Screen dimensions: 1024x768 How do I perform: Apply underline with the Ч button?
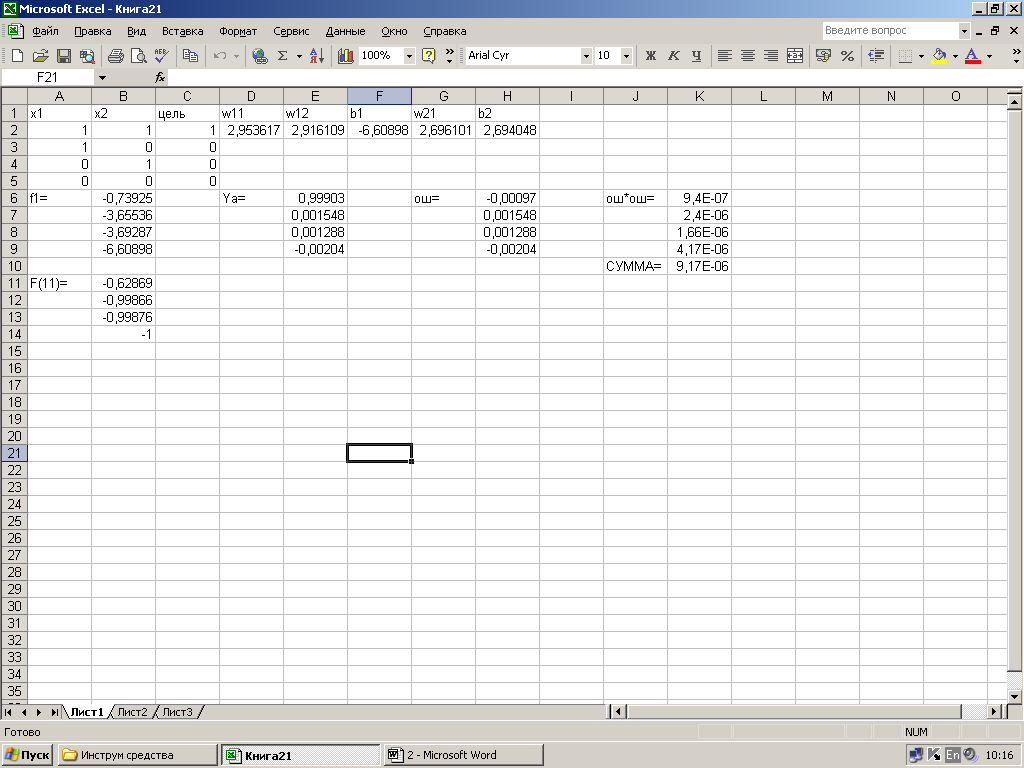pyautogui.click(x=696, y=56)
